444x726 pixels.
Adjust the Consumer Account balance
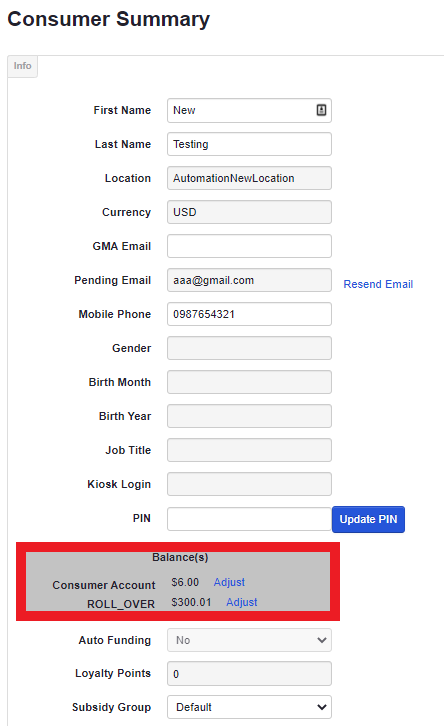(229, 582)
